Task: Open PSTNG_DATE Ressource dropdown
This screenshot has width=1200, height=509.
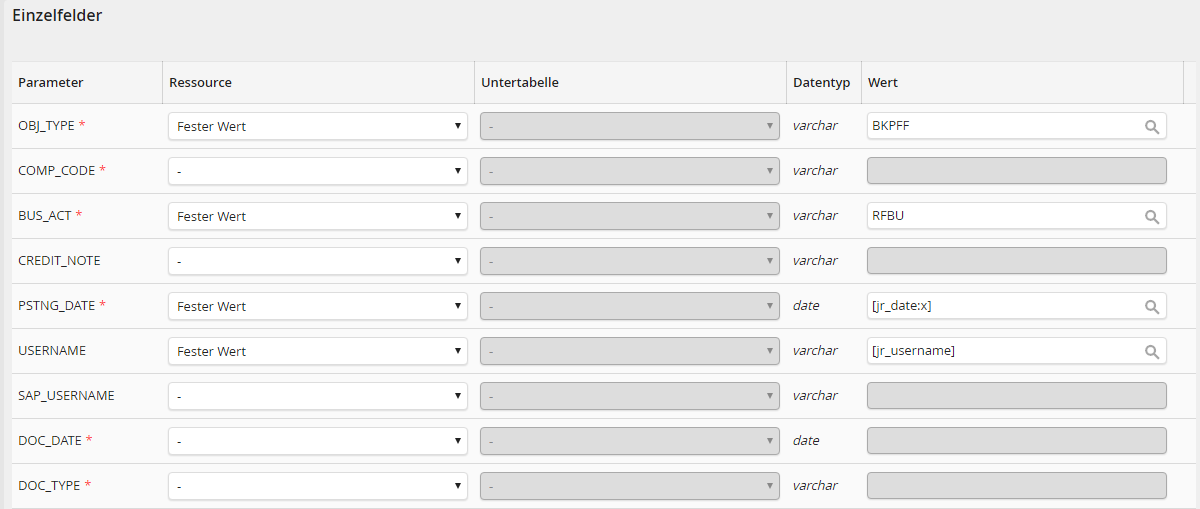Action: (318, 306)
